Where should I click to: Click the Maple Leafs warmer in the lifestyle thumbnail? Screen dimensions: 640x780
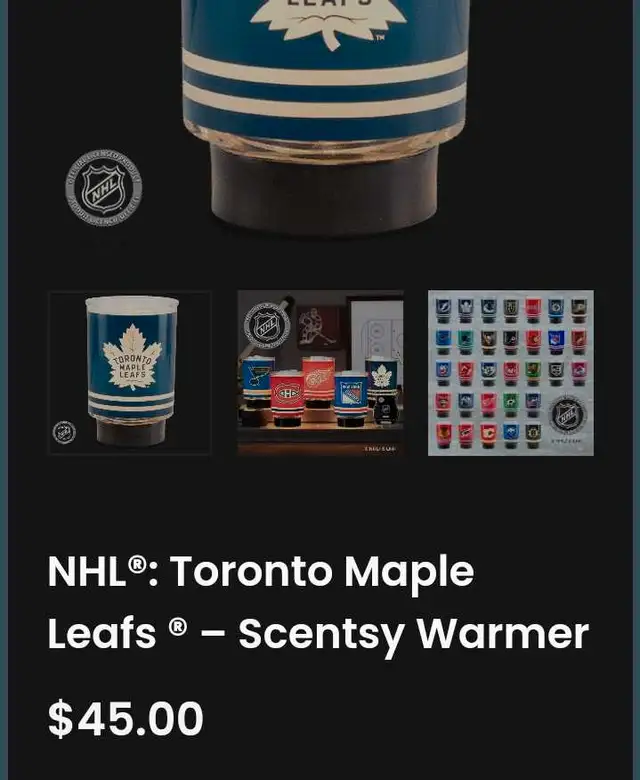[x=381, y=386]
